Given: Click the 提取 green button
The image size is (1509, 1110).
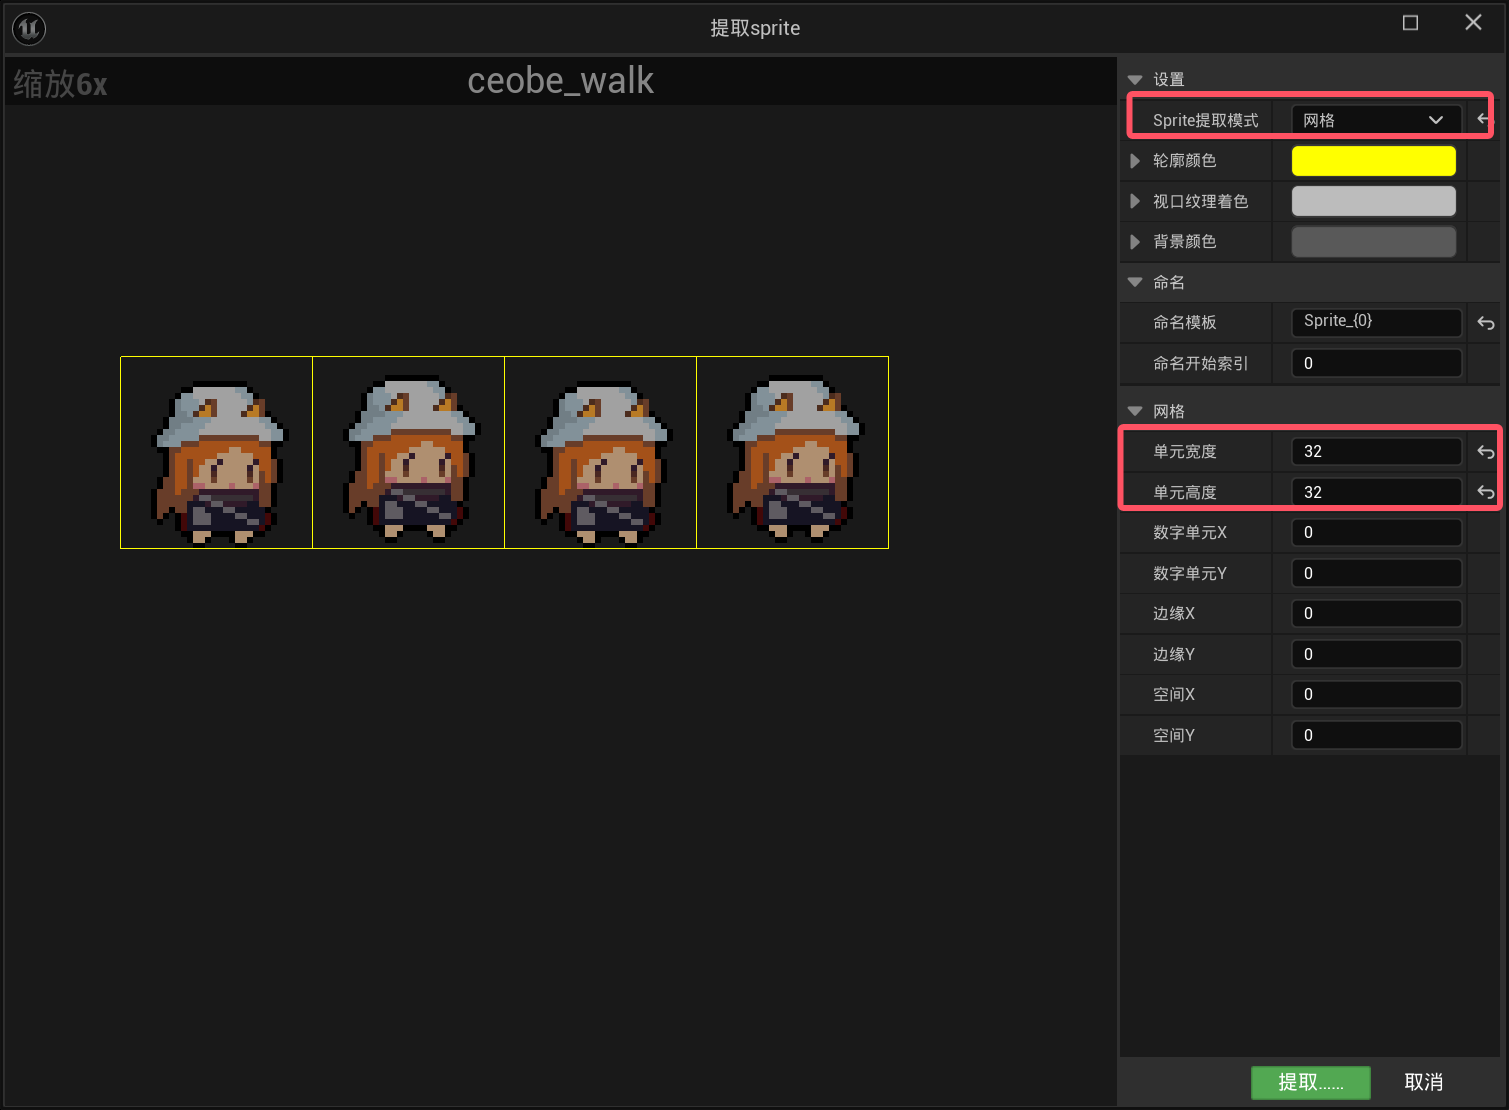Looking at the screenshot, I should pyautogui.click(x=1311, y=1082).
